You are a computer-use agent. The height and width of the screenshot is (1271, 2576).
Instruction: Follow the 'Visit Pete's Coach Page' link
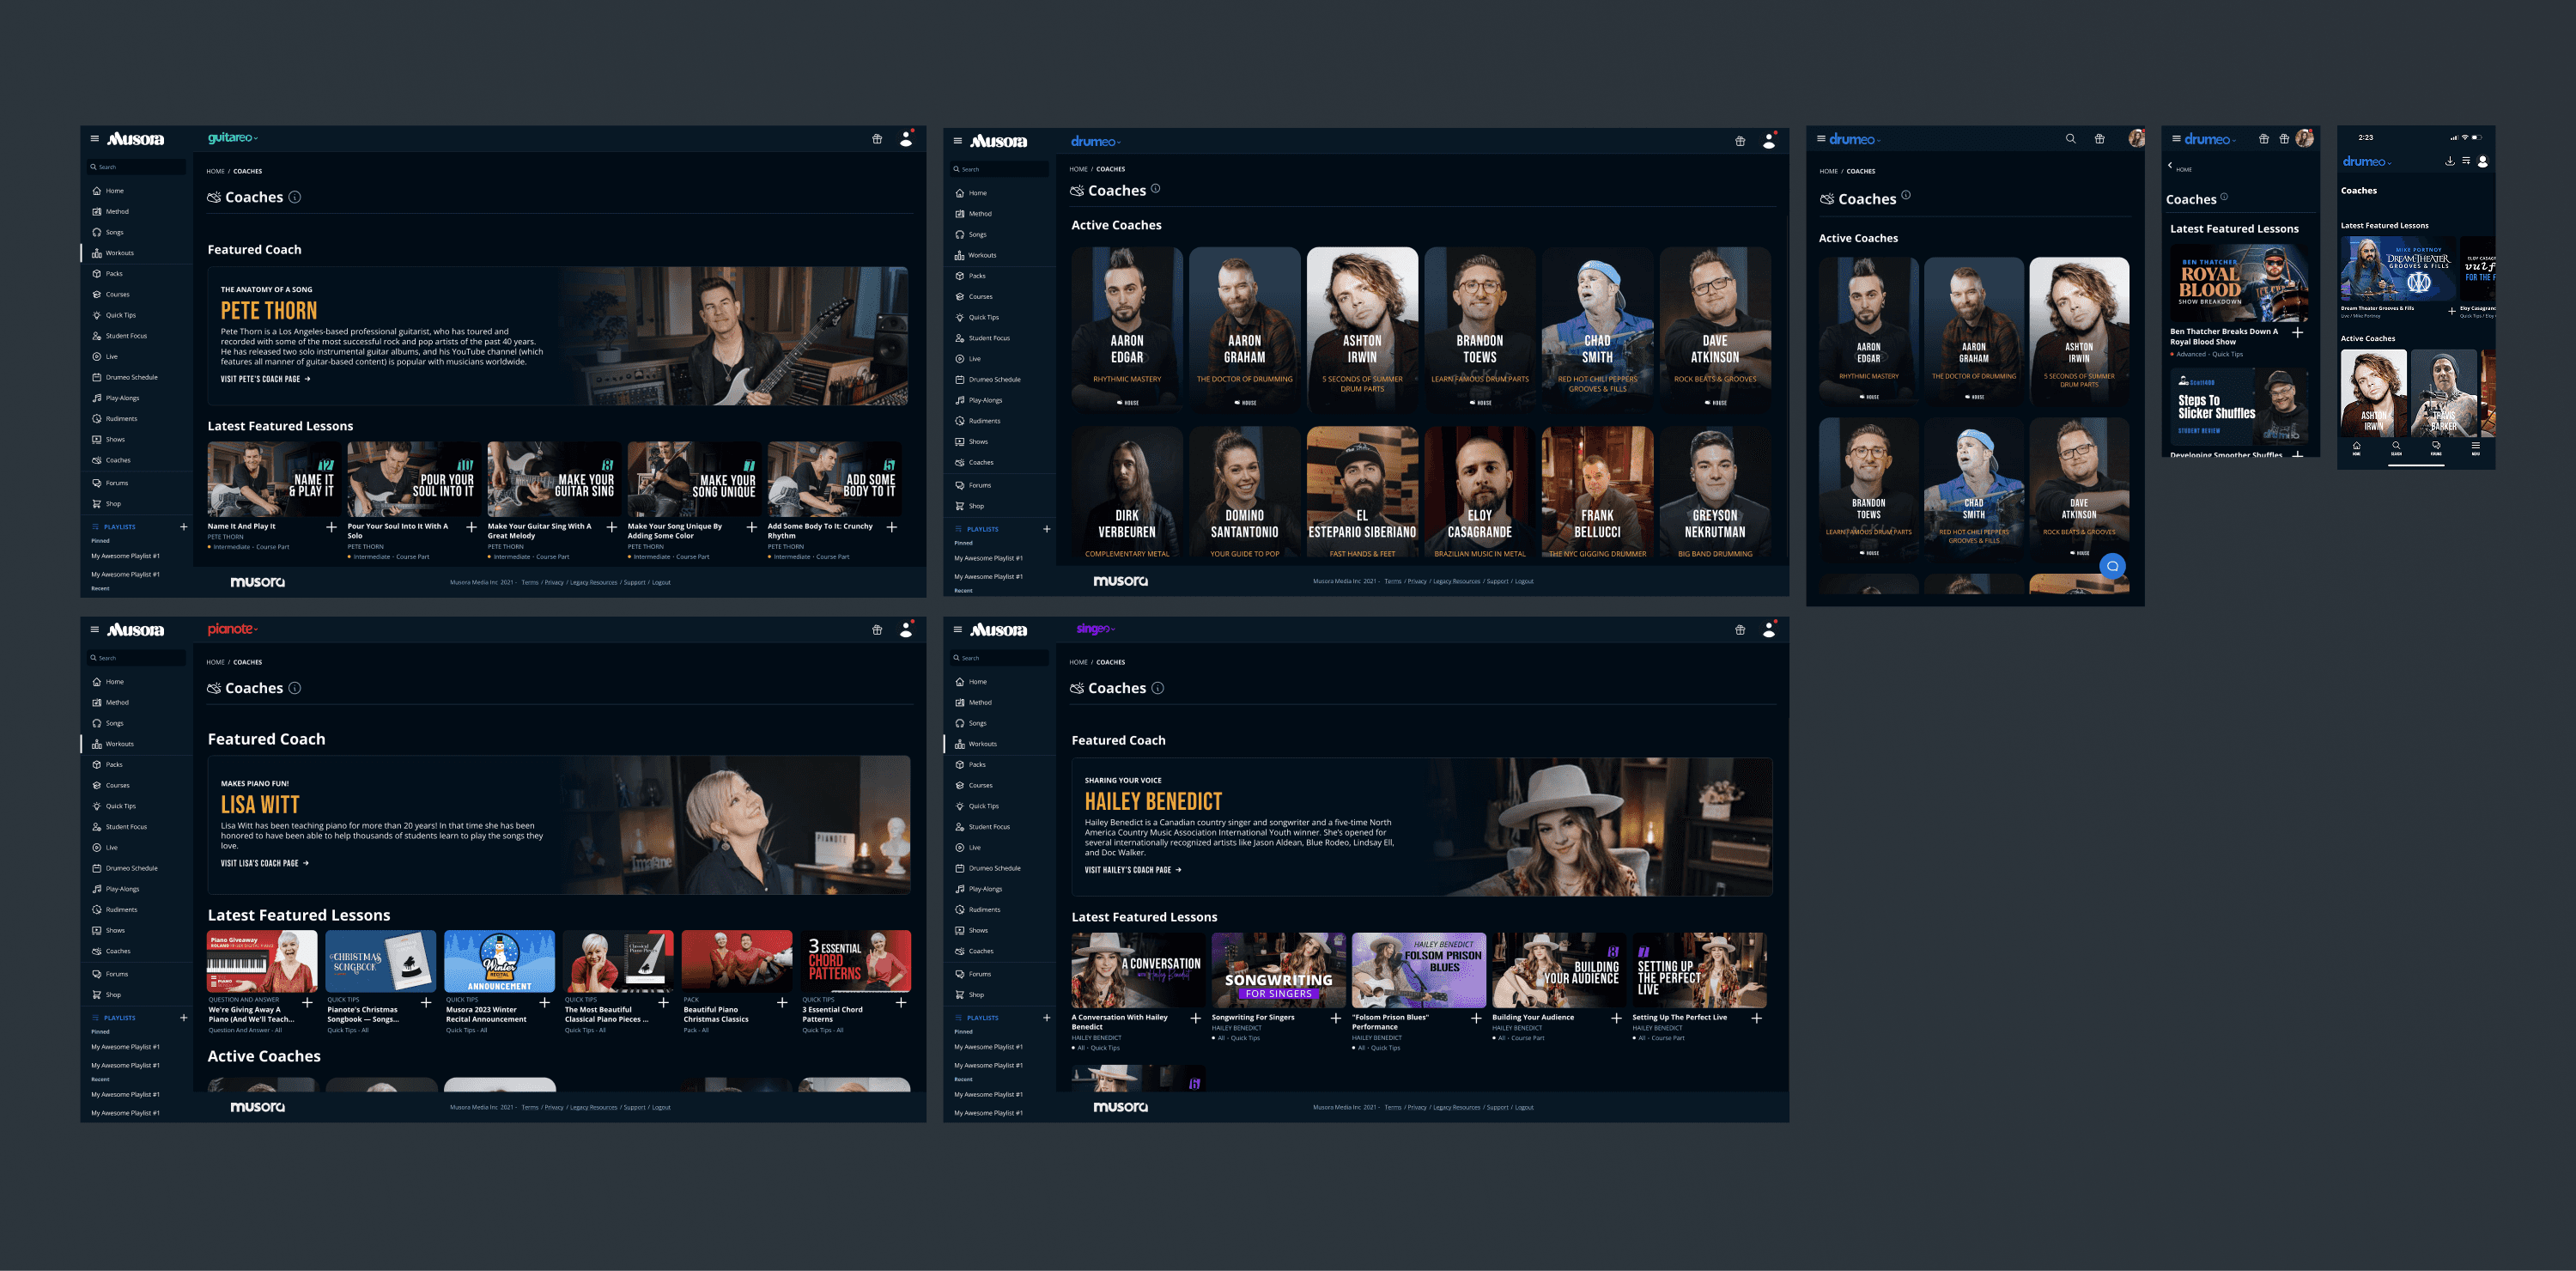click(x=265, y=379)
